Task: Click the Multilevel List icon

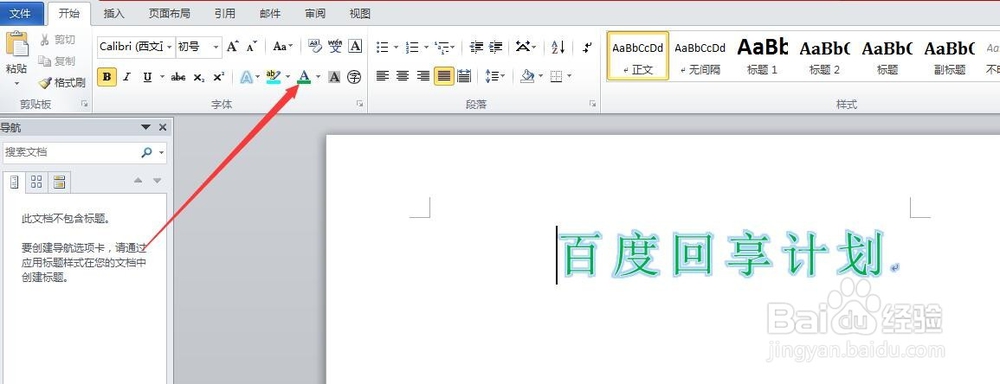Action: tap(441, 47)
